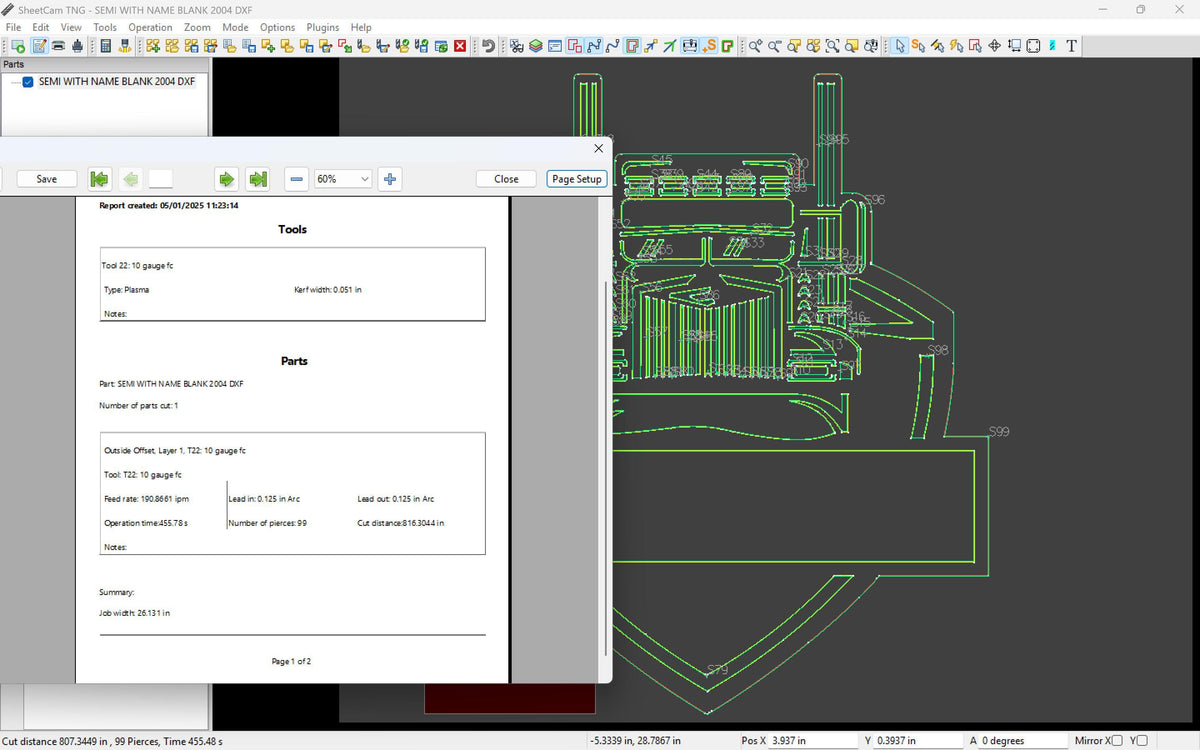The width and height of the screenshot is (1200, 750).
Task: Decrease report zoom with minus button
Action: point(297,179)
